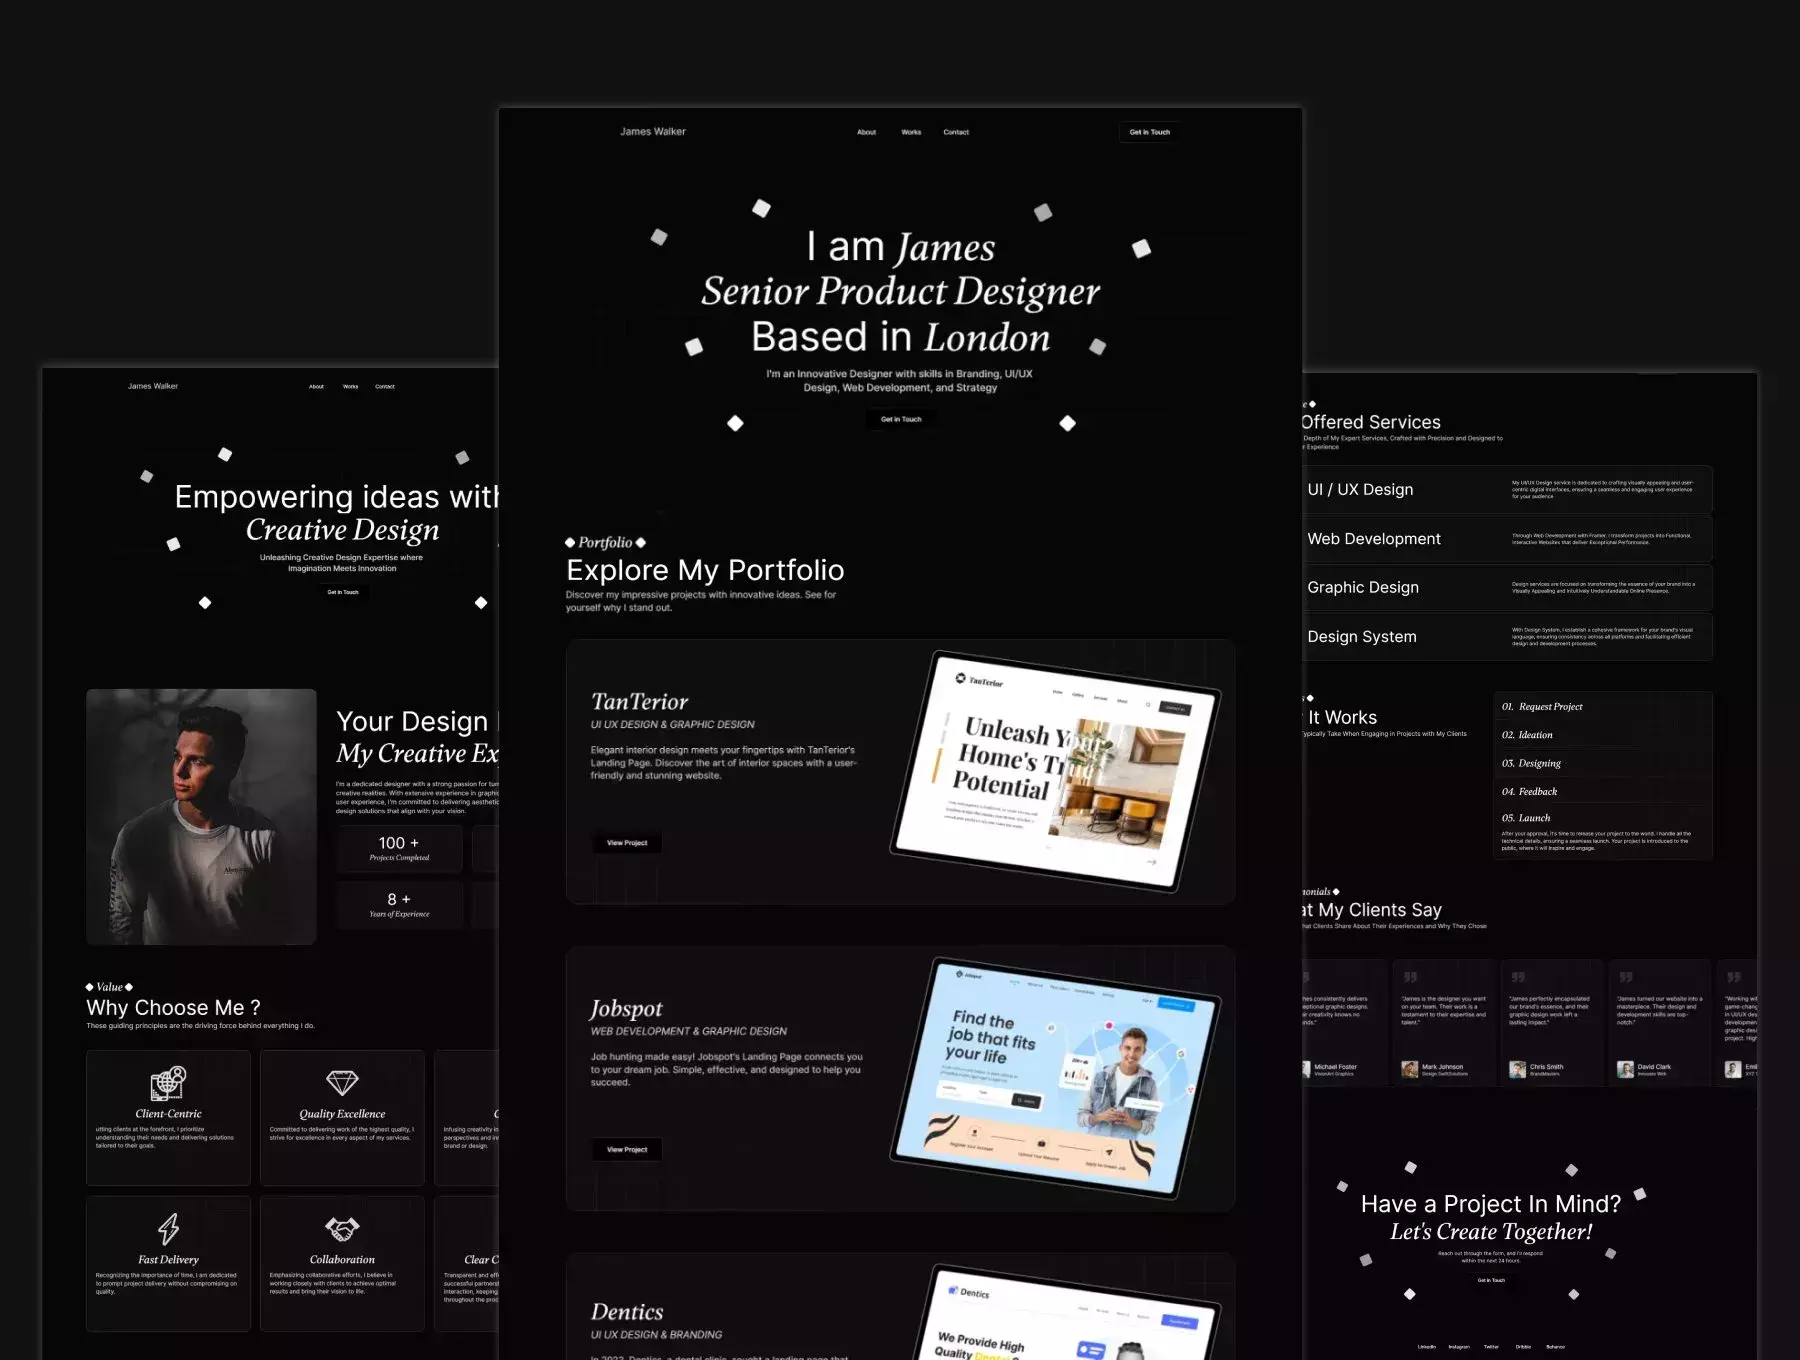Click Get in Touch in center page header
The image size is (1800, 1360).
pos(1150,132)
